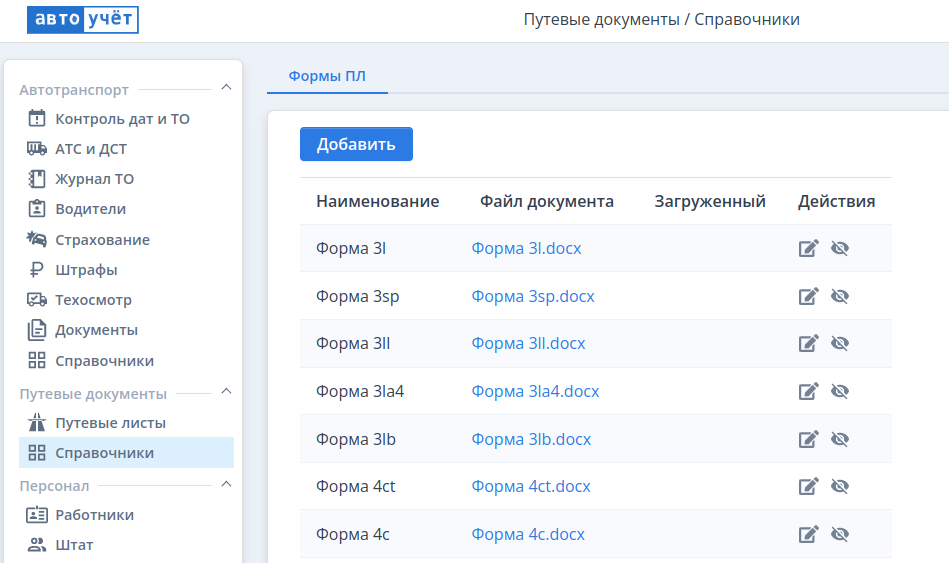Screen dimensions: 949x563
Task: Open Журнал ТО menu item
Action: 94,179
